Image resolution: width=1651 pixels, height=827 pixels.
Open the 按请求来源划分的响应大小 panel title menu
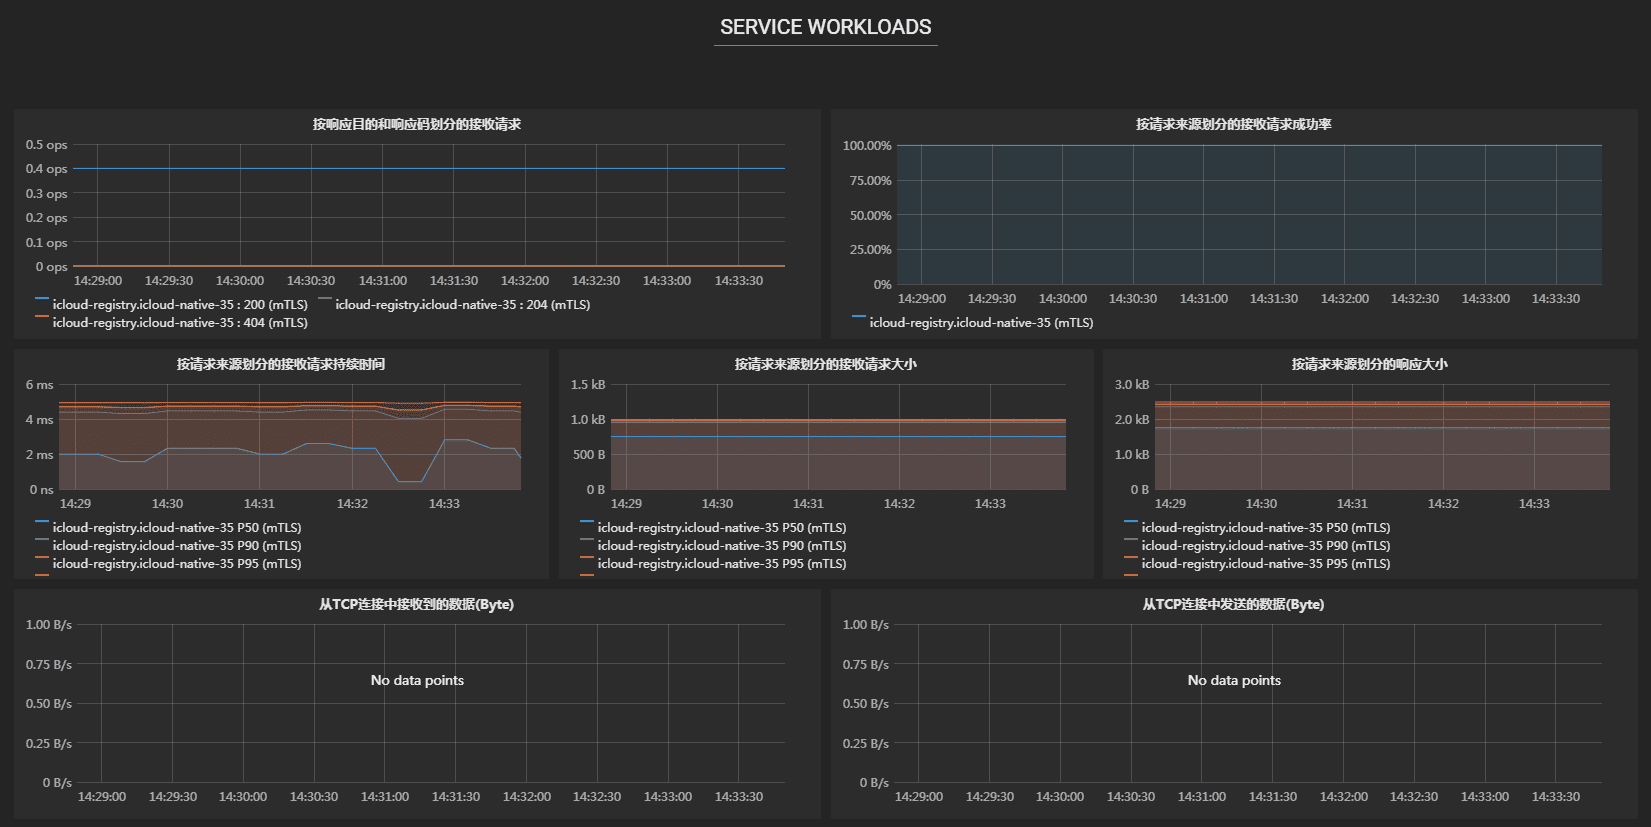[x=1369, y=364]
